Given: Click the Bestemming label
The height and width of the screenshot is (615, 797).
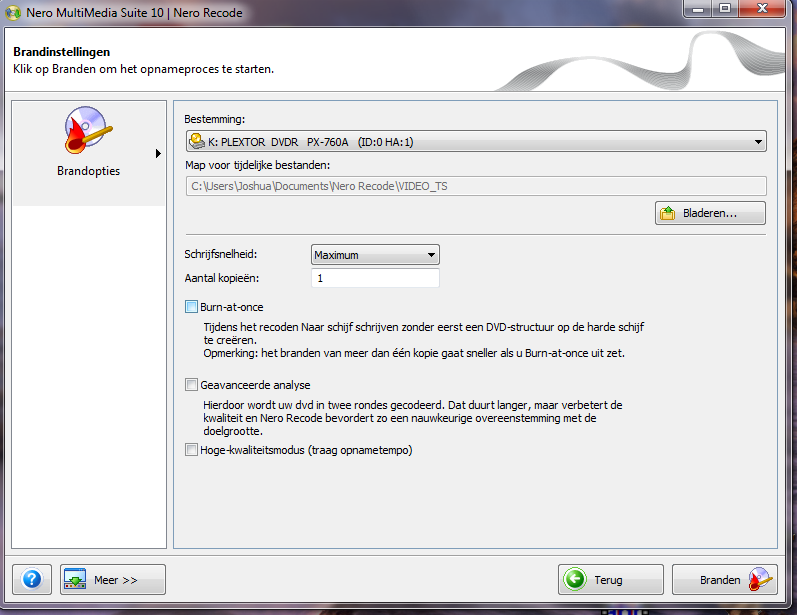Looking at the screenshot, I should click(214, 119).
